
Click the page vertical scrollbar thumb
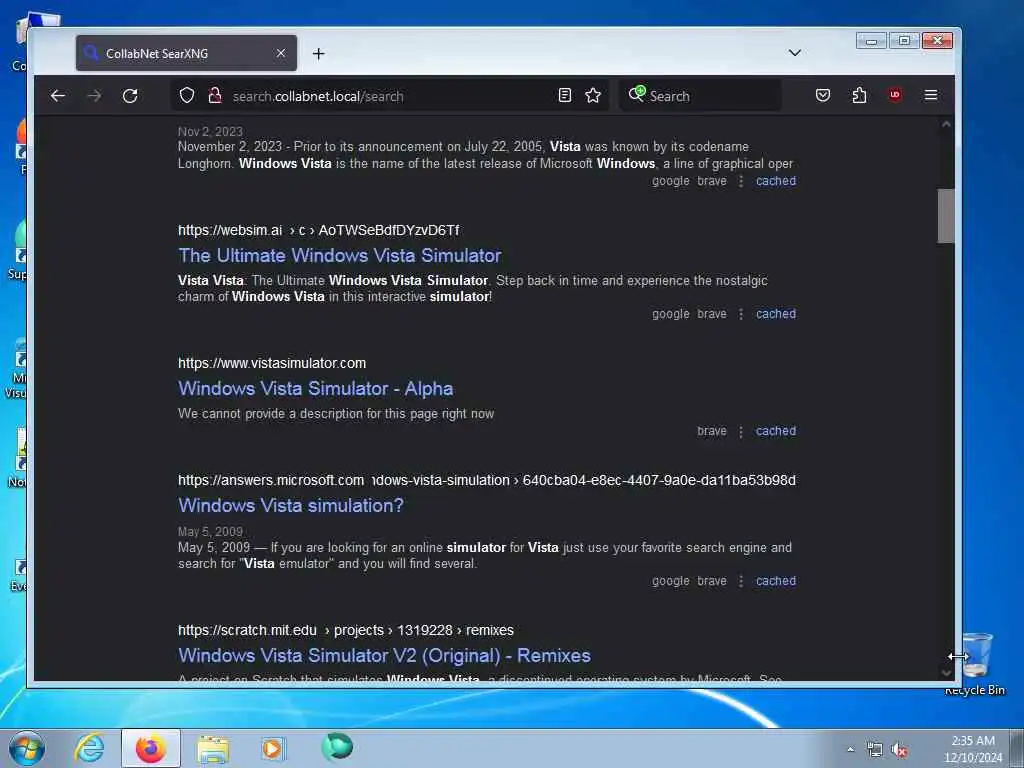coord(946,216)
